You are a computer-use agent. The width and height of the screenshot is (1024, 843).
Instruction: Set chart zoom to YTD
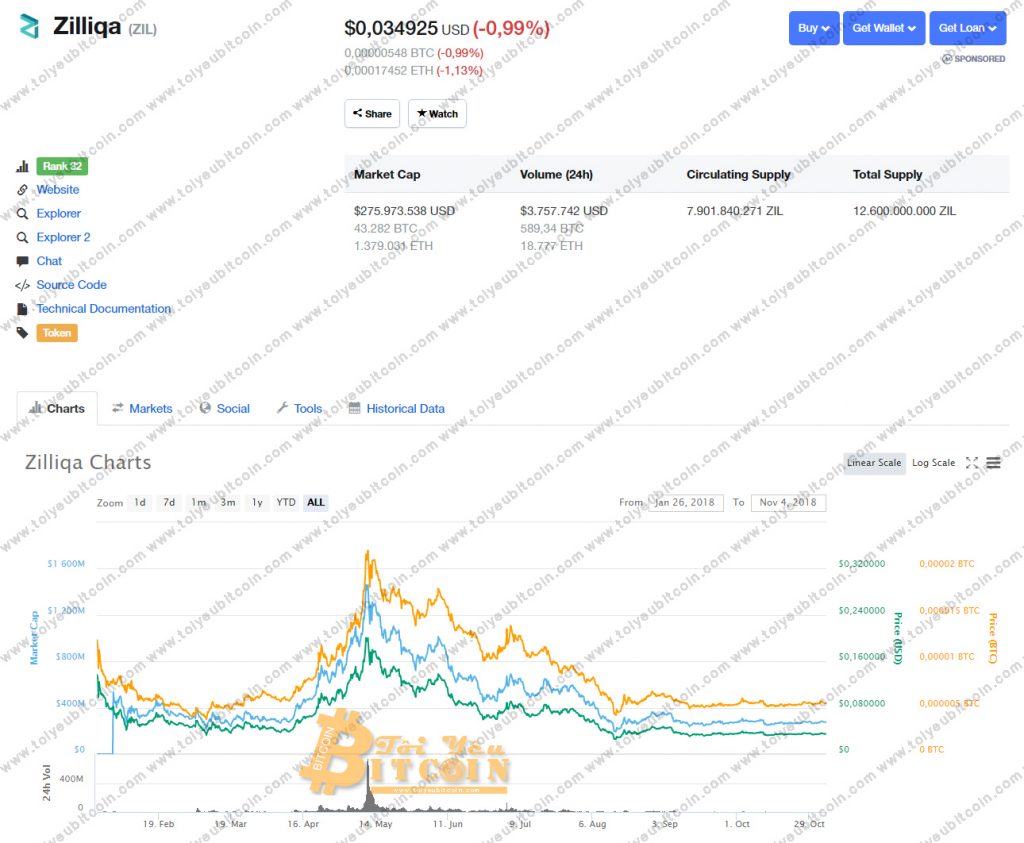coord(286,503)
